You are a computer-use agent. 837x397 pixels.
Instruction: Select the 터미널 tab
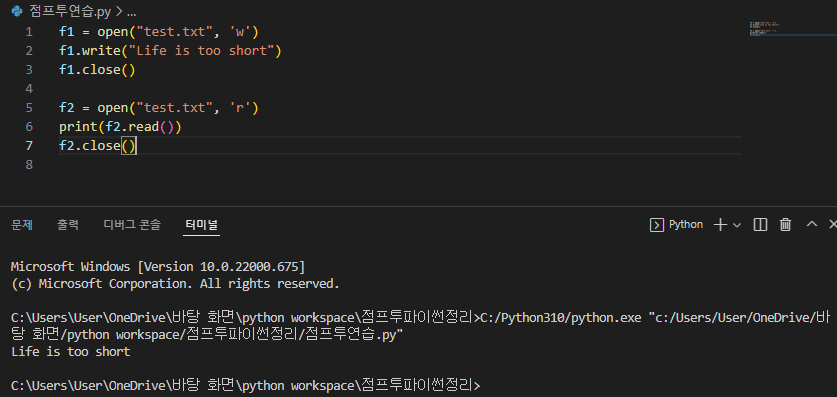click(x=201, y=225)
